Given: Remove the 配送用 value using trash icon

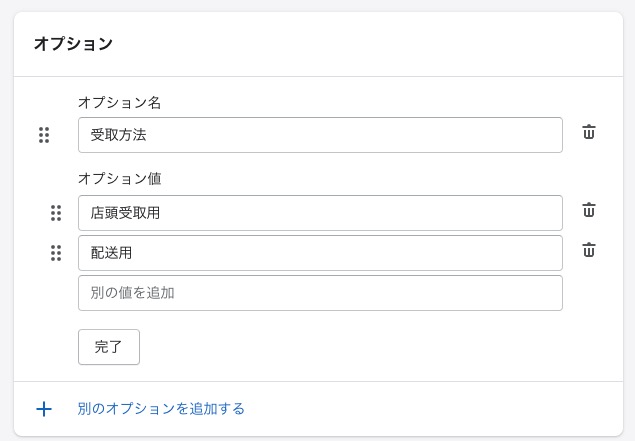Looking at the screenshot, I should (x=589, y=250).
